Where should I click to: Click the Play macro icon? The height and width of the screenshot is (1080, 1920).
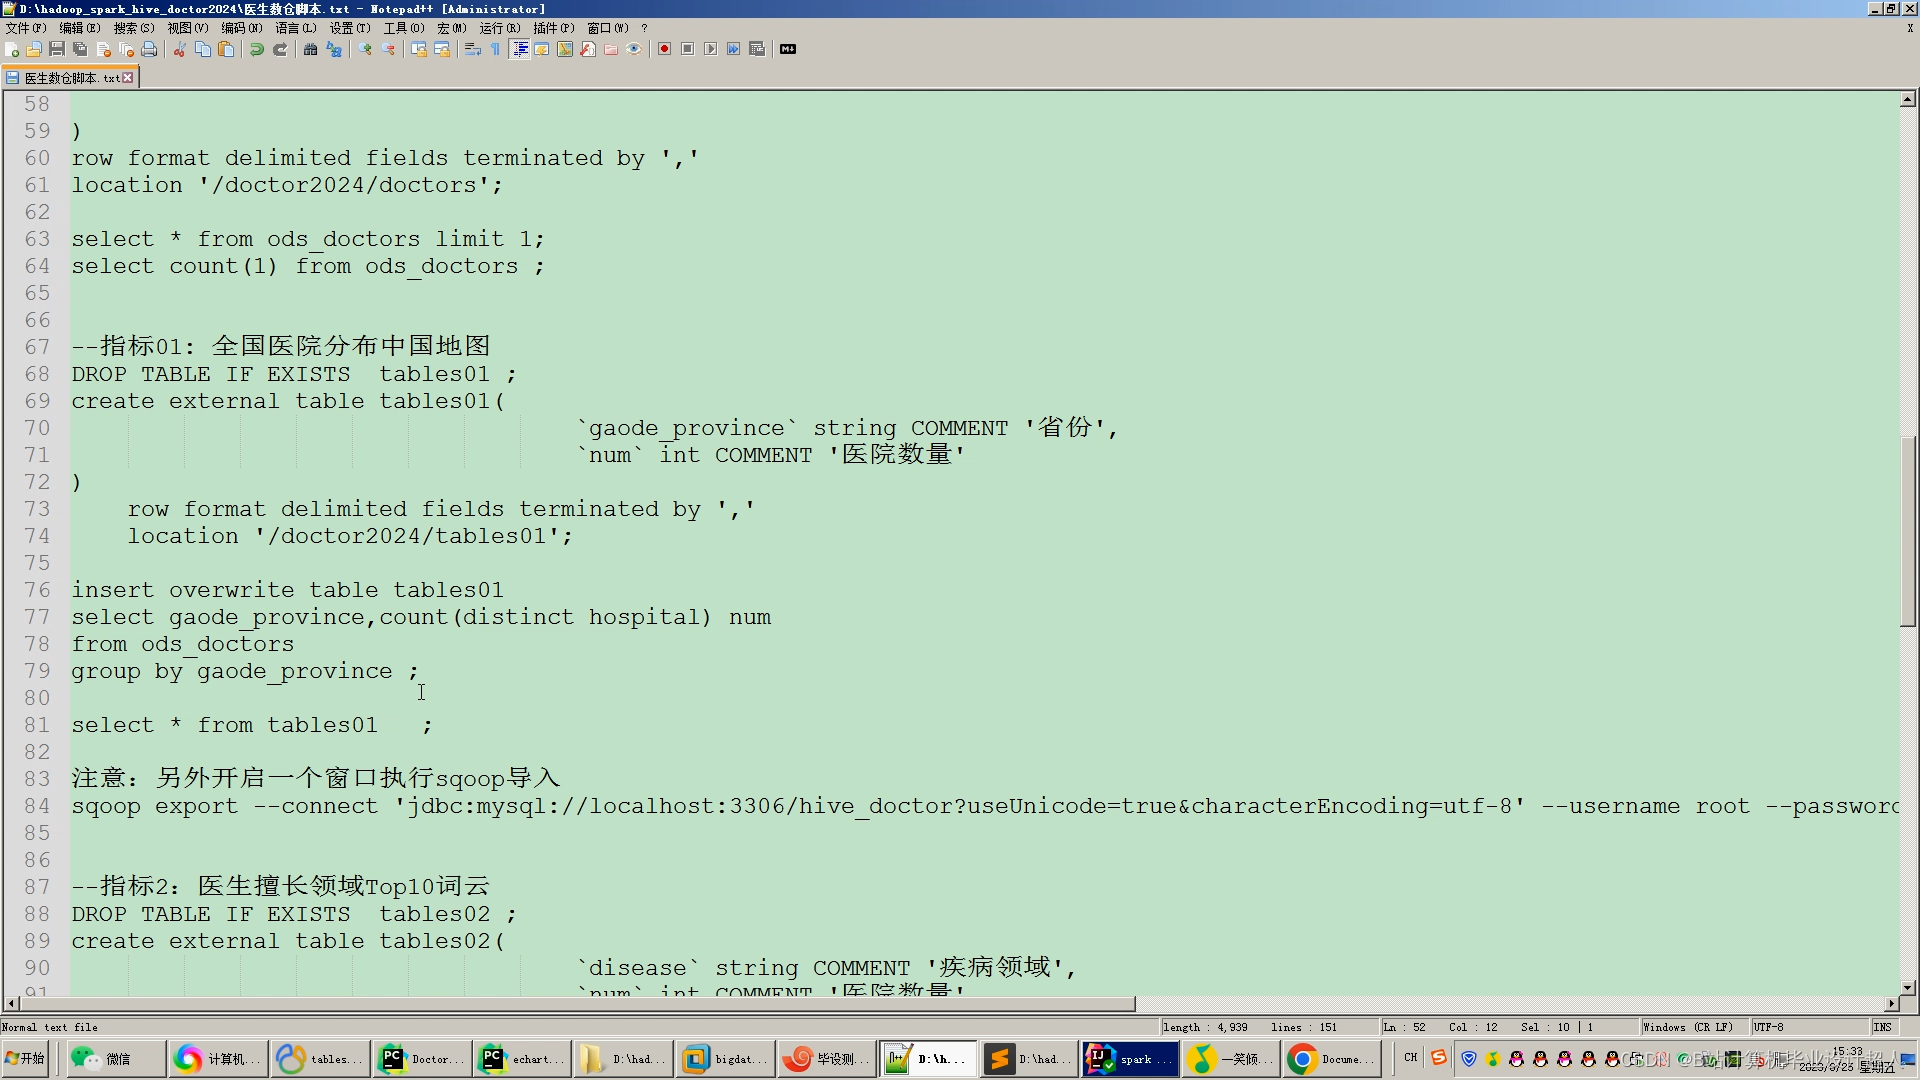point(710,49)
